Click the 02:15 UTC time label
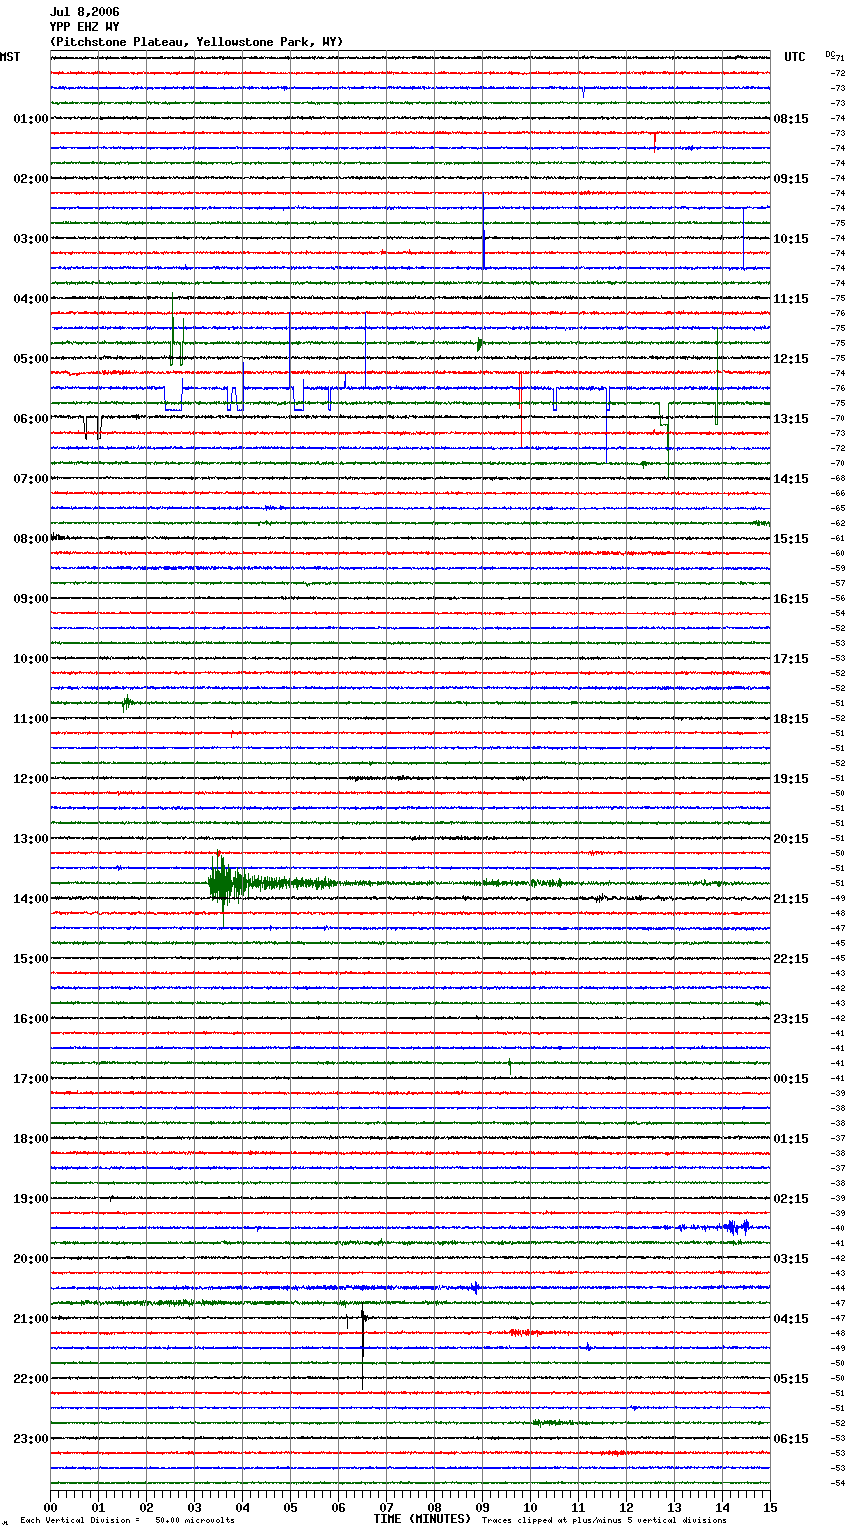The image size is (850, 1534). [791, 1199]
